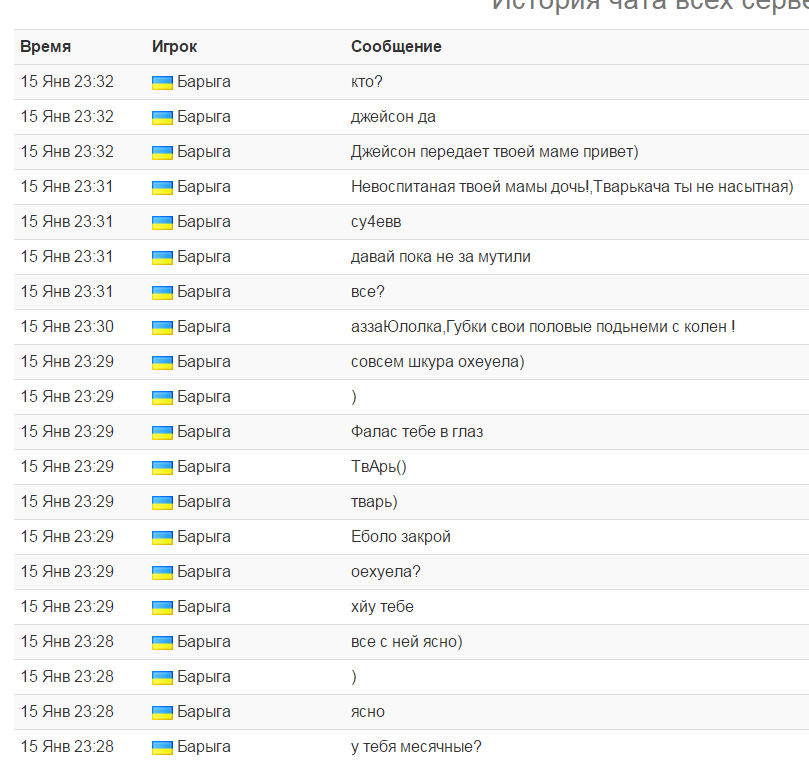Click the flag icon in "все с ней ясно)" row
Viewport: 809px width, 779px height.
click(x=162, y=642)
